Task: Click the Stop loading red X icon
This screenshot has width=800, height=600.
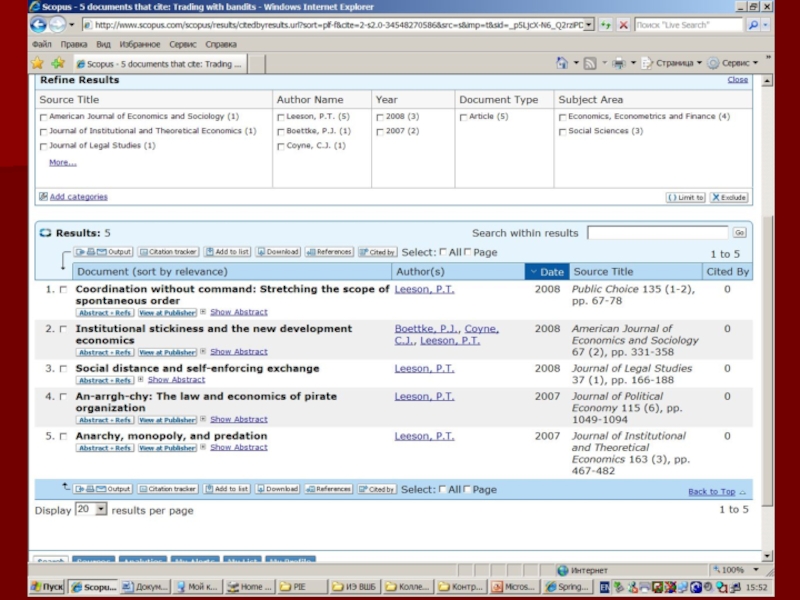Action: click(623, 24)
